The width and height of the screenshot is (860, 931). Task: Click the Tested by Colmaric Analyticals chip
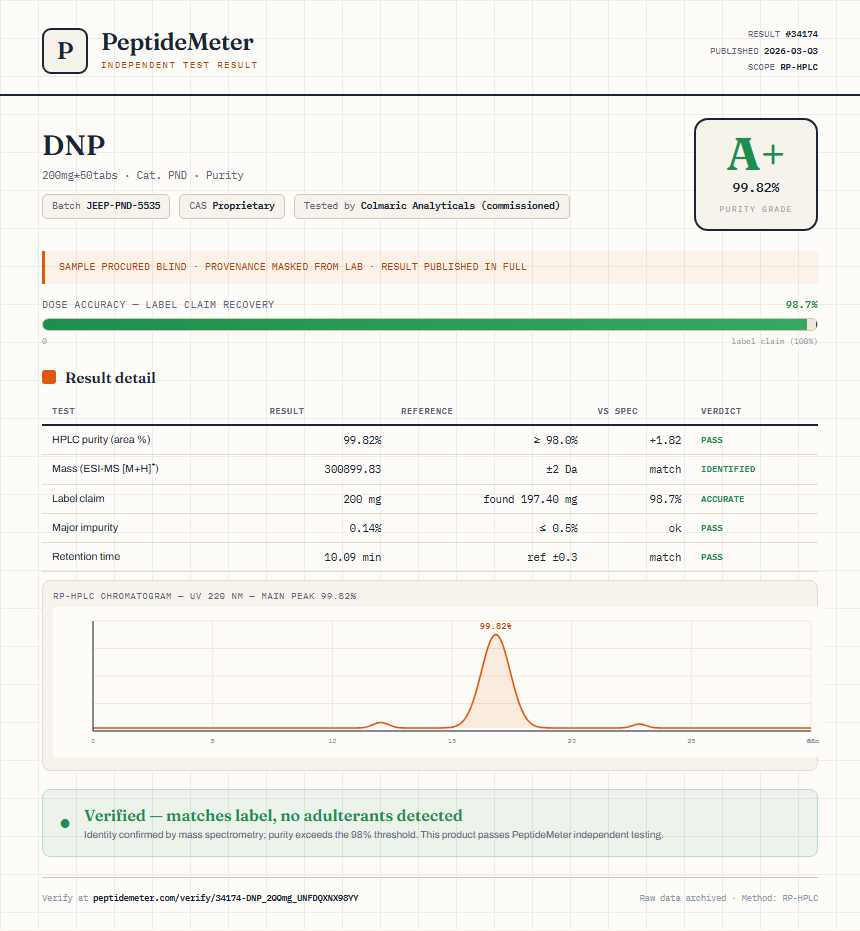pos(432,206)
